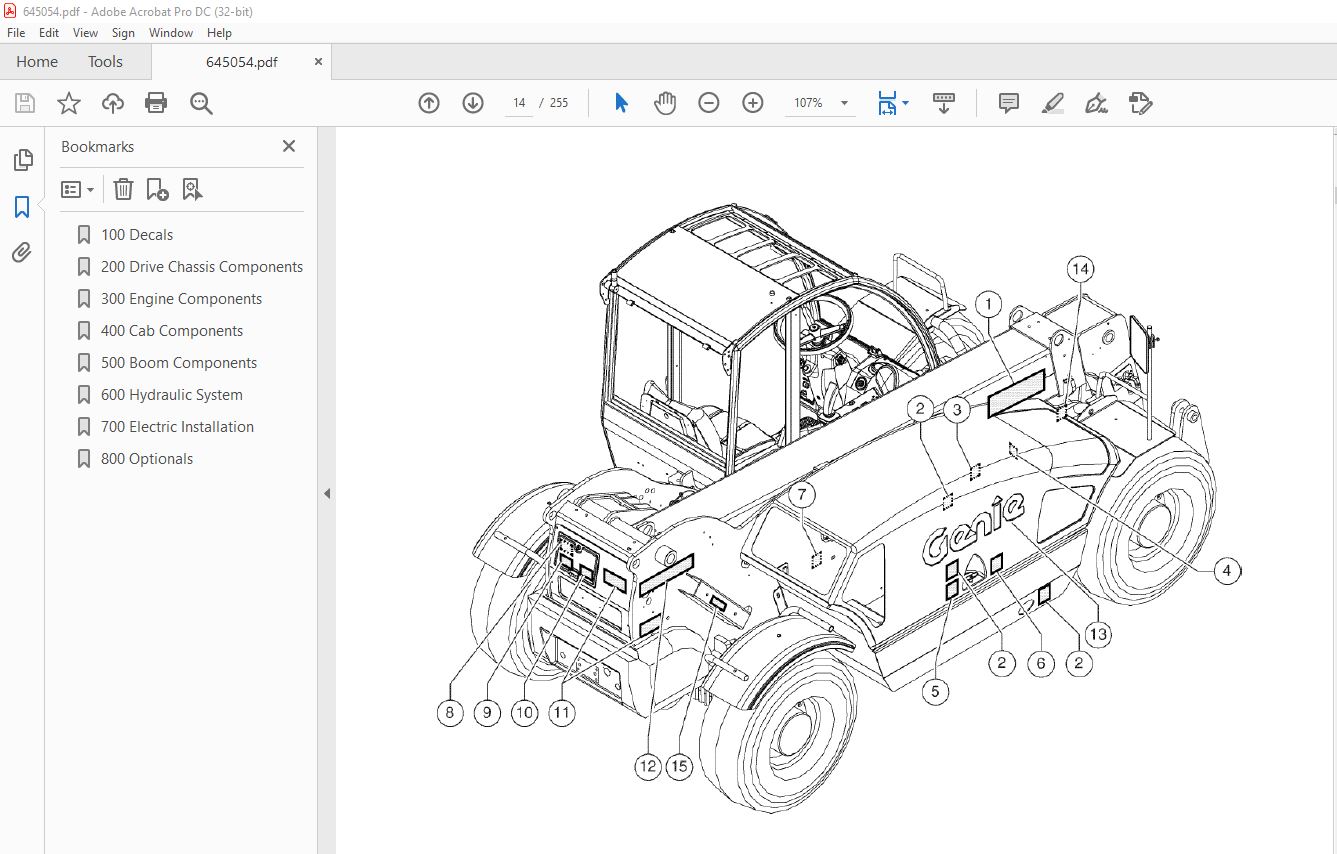Select the Highlight tool
The image size is (1337, 854).
tap(1052, 103)
